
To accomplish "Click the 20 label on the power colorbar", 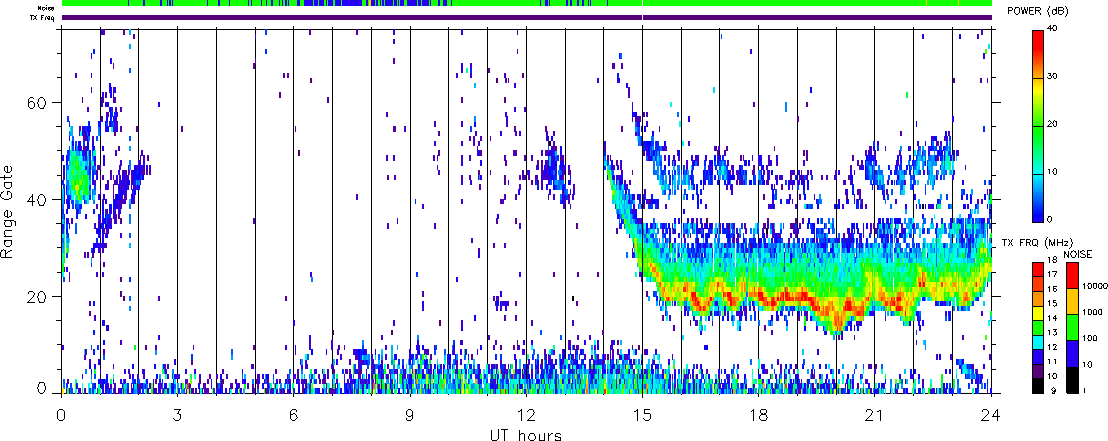I will pos(1052,124).
